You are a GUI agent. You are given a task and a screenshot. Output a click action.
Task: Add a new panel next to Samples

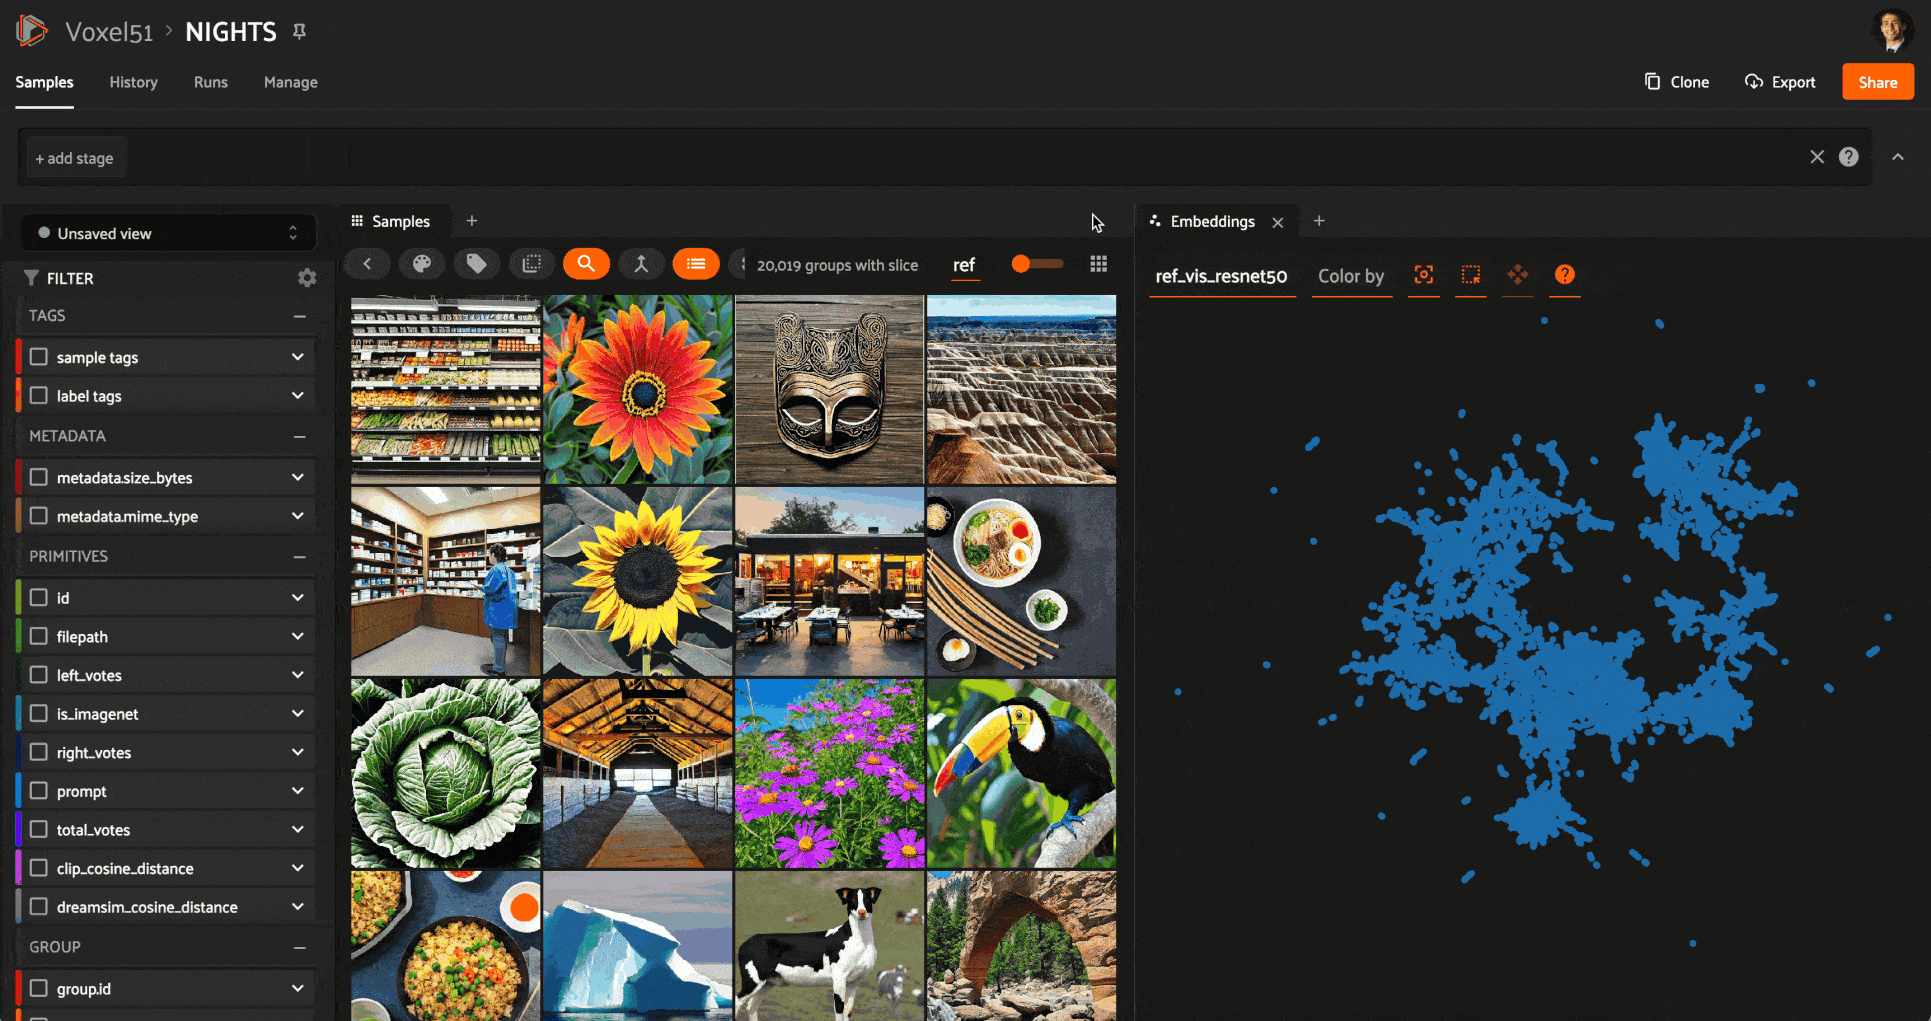point(472,221)
